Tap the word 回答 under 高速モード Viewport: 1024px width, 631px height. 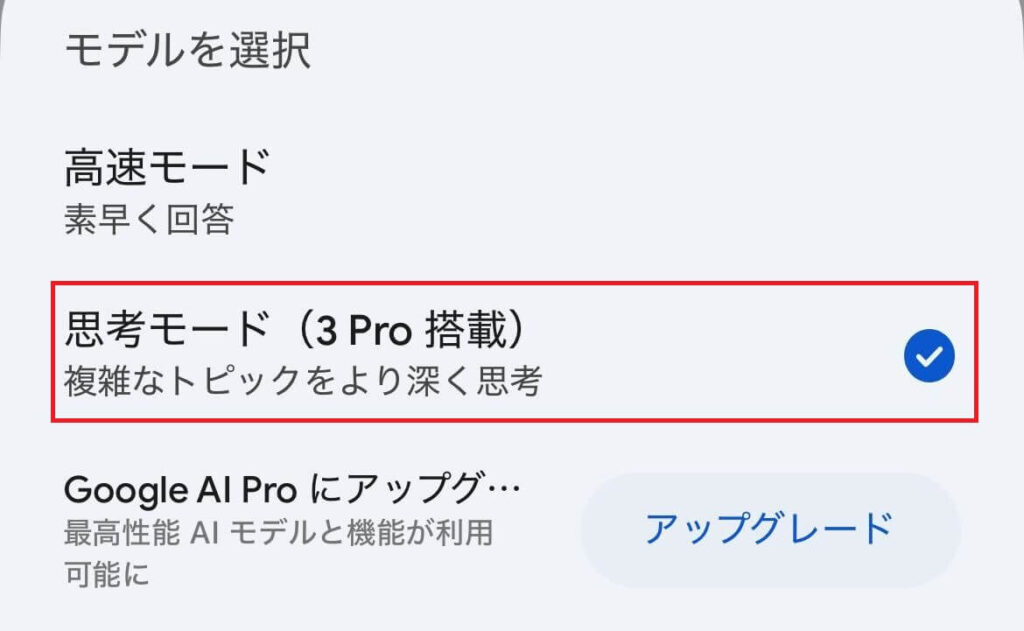[x=200, y=220]
